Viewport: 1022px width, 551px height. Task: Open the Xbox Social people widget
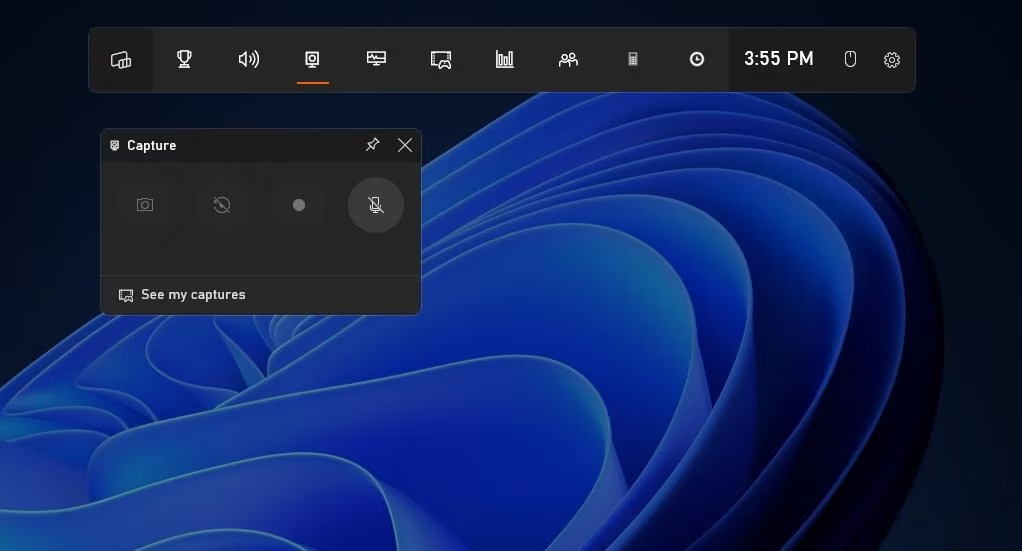point(568,60)
